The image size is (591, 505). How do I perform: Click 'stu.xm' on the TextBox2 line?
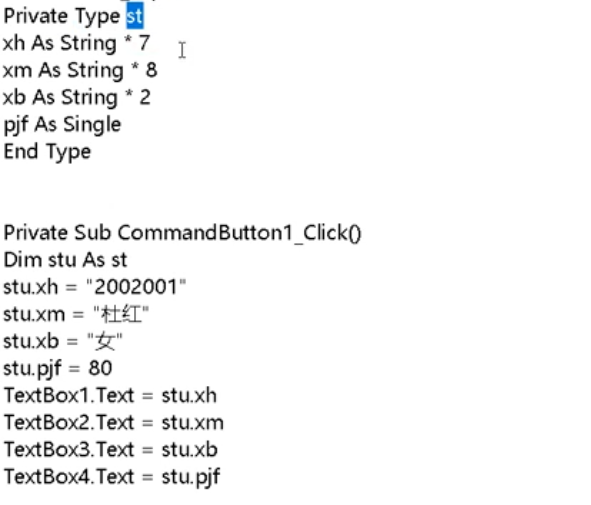pyautogui.click(x=193, y=422)
